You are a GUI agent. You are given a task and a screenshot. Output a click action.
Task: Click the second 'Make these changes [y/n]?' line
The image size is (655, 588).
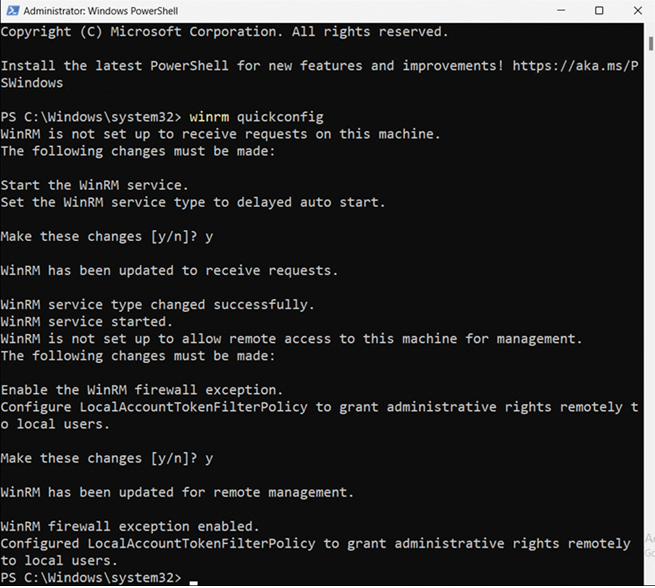(107, 459)
